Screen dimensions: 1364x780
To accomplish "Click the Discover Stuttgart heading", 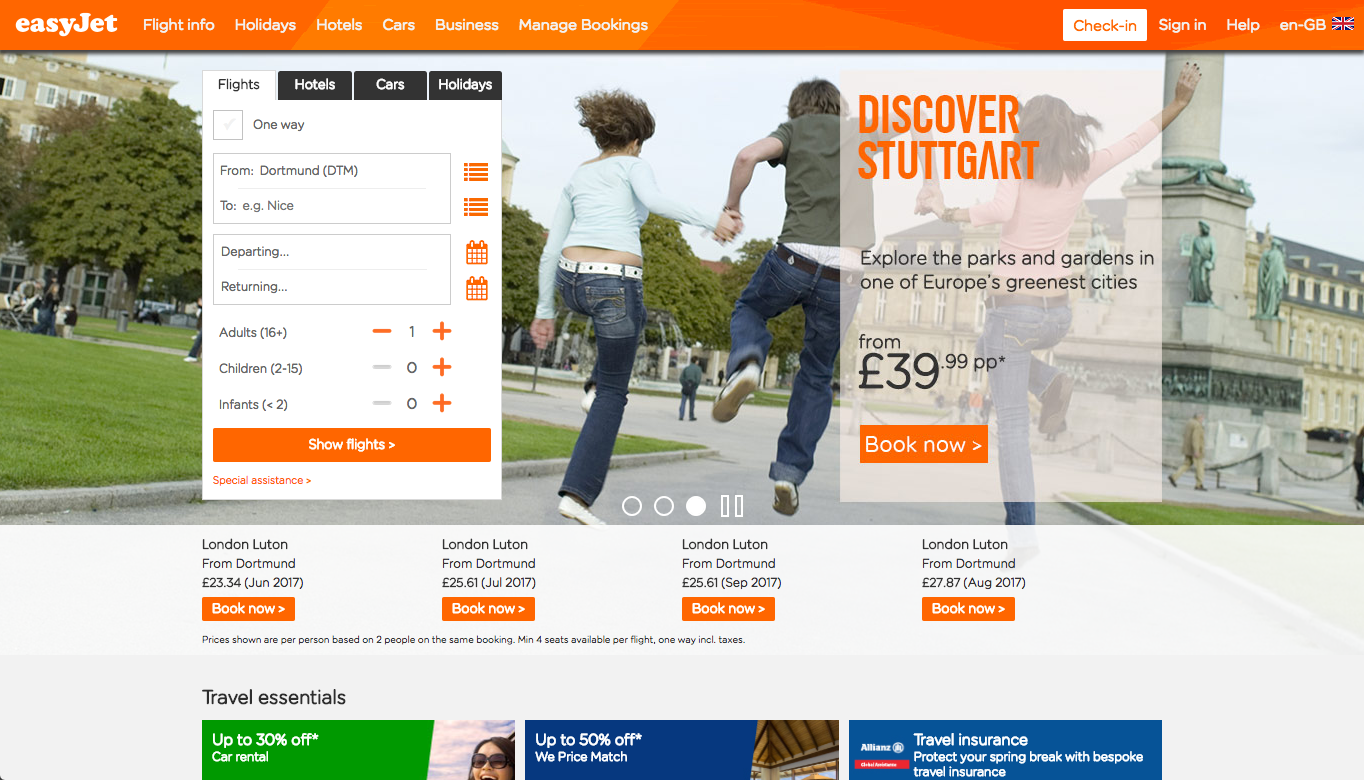I will (x=948, y=138).
